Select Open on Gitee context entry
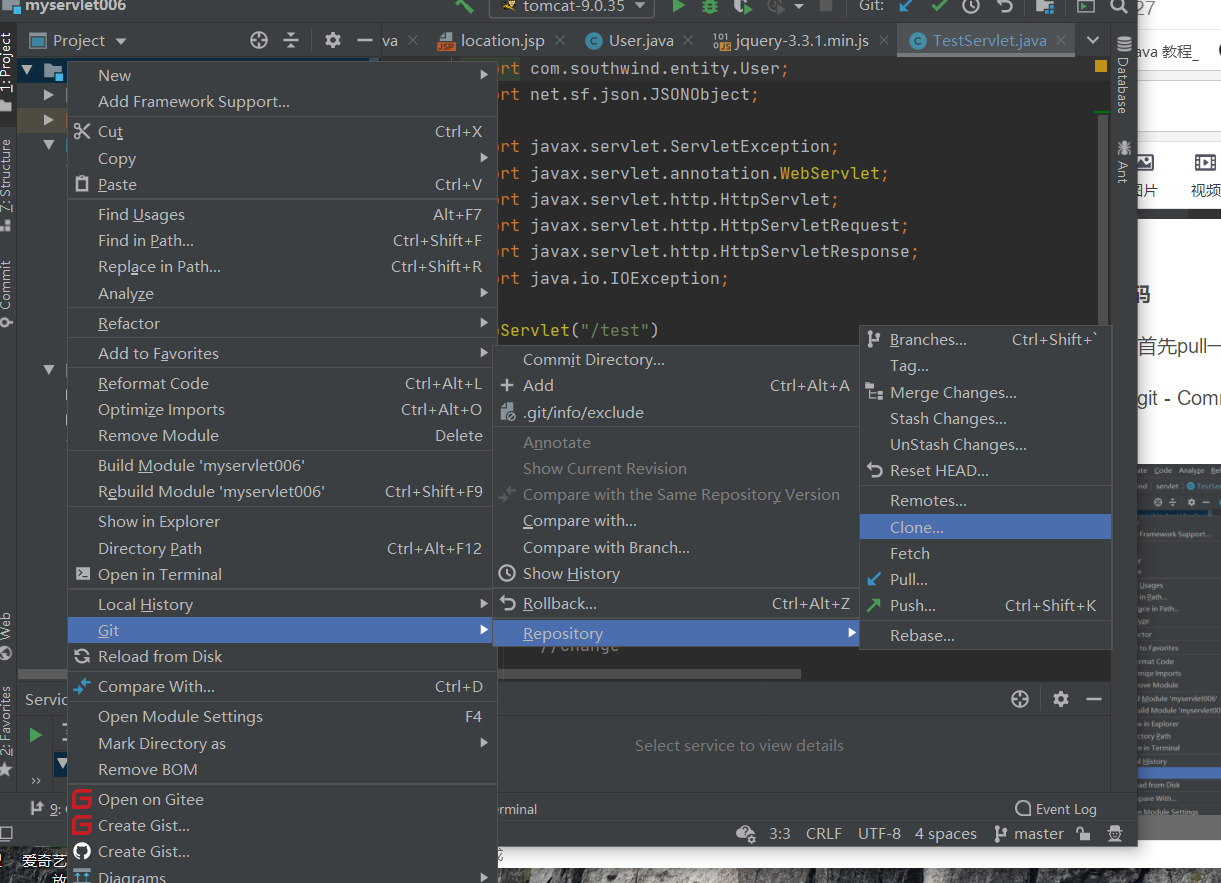The height and width of the screenshot is (883, 1221). [281, 799]
